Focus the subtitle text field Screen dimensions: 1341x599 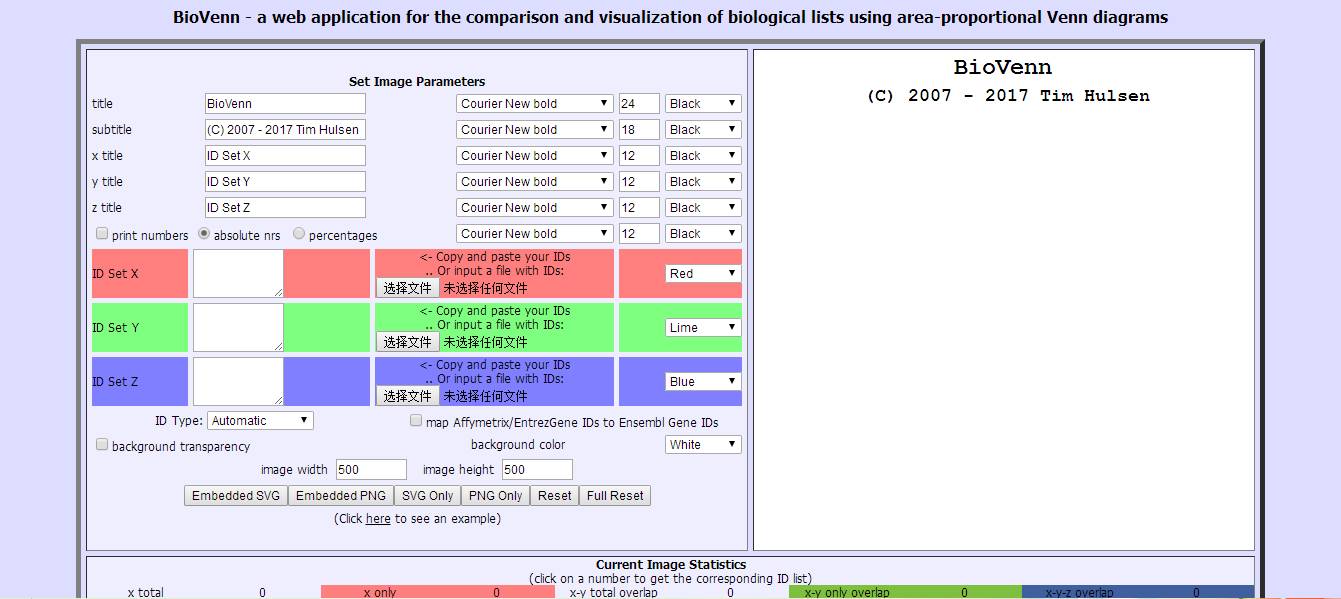coord(285,129)
